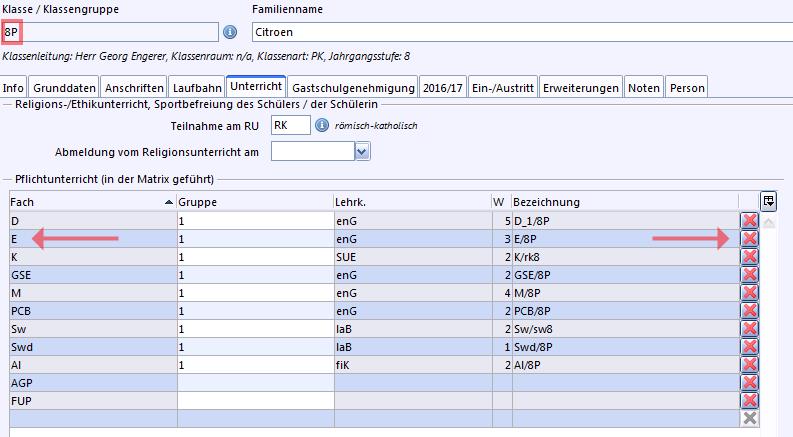
Task: Select Fach cell AGP
Action: 93,383
